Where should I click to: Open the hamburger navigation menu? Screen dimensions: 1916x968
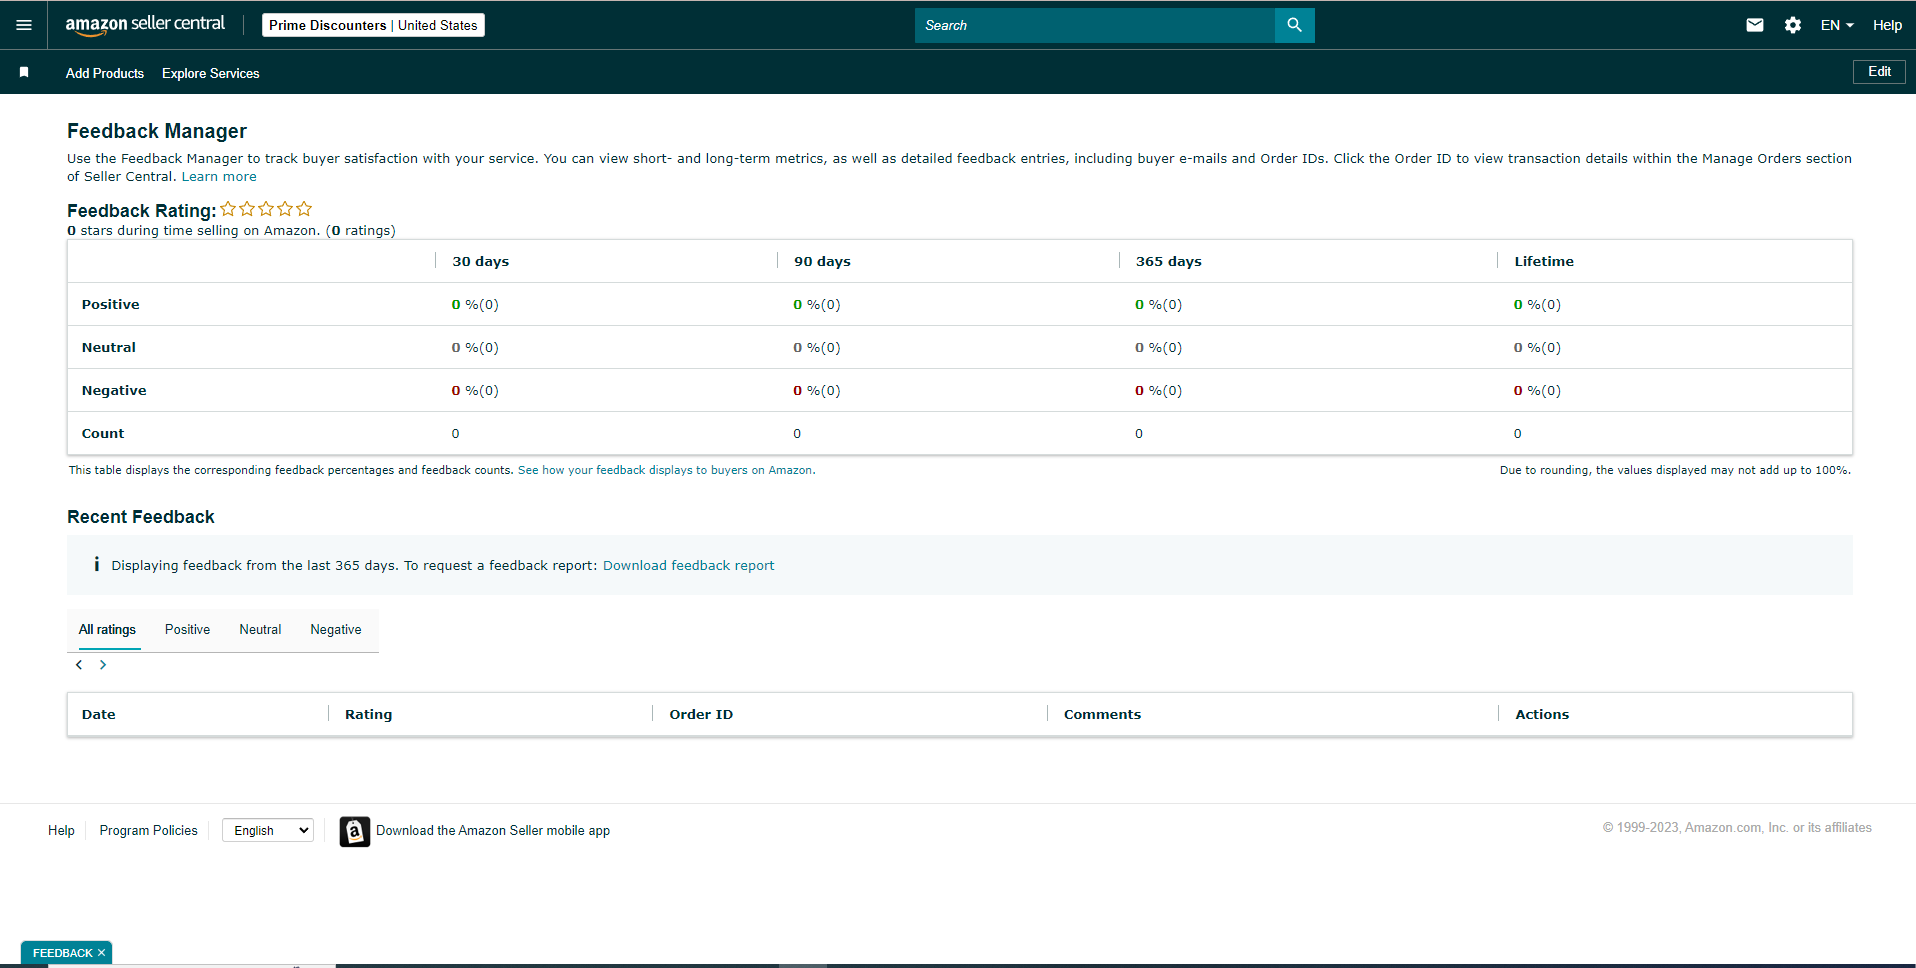coord(24,25)
